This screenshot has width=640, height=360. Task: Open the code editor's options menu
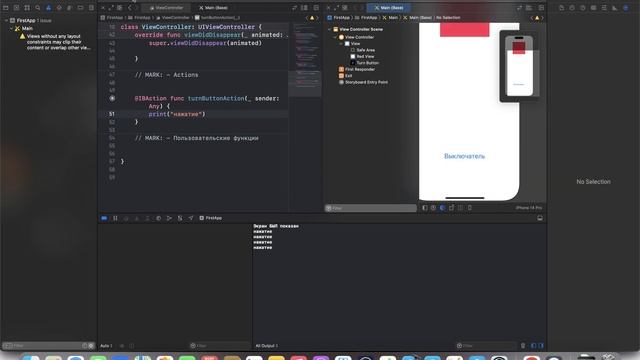pos(304,8)
